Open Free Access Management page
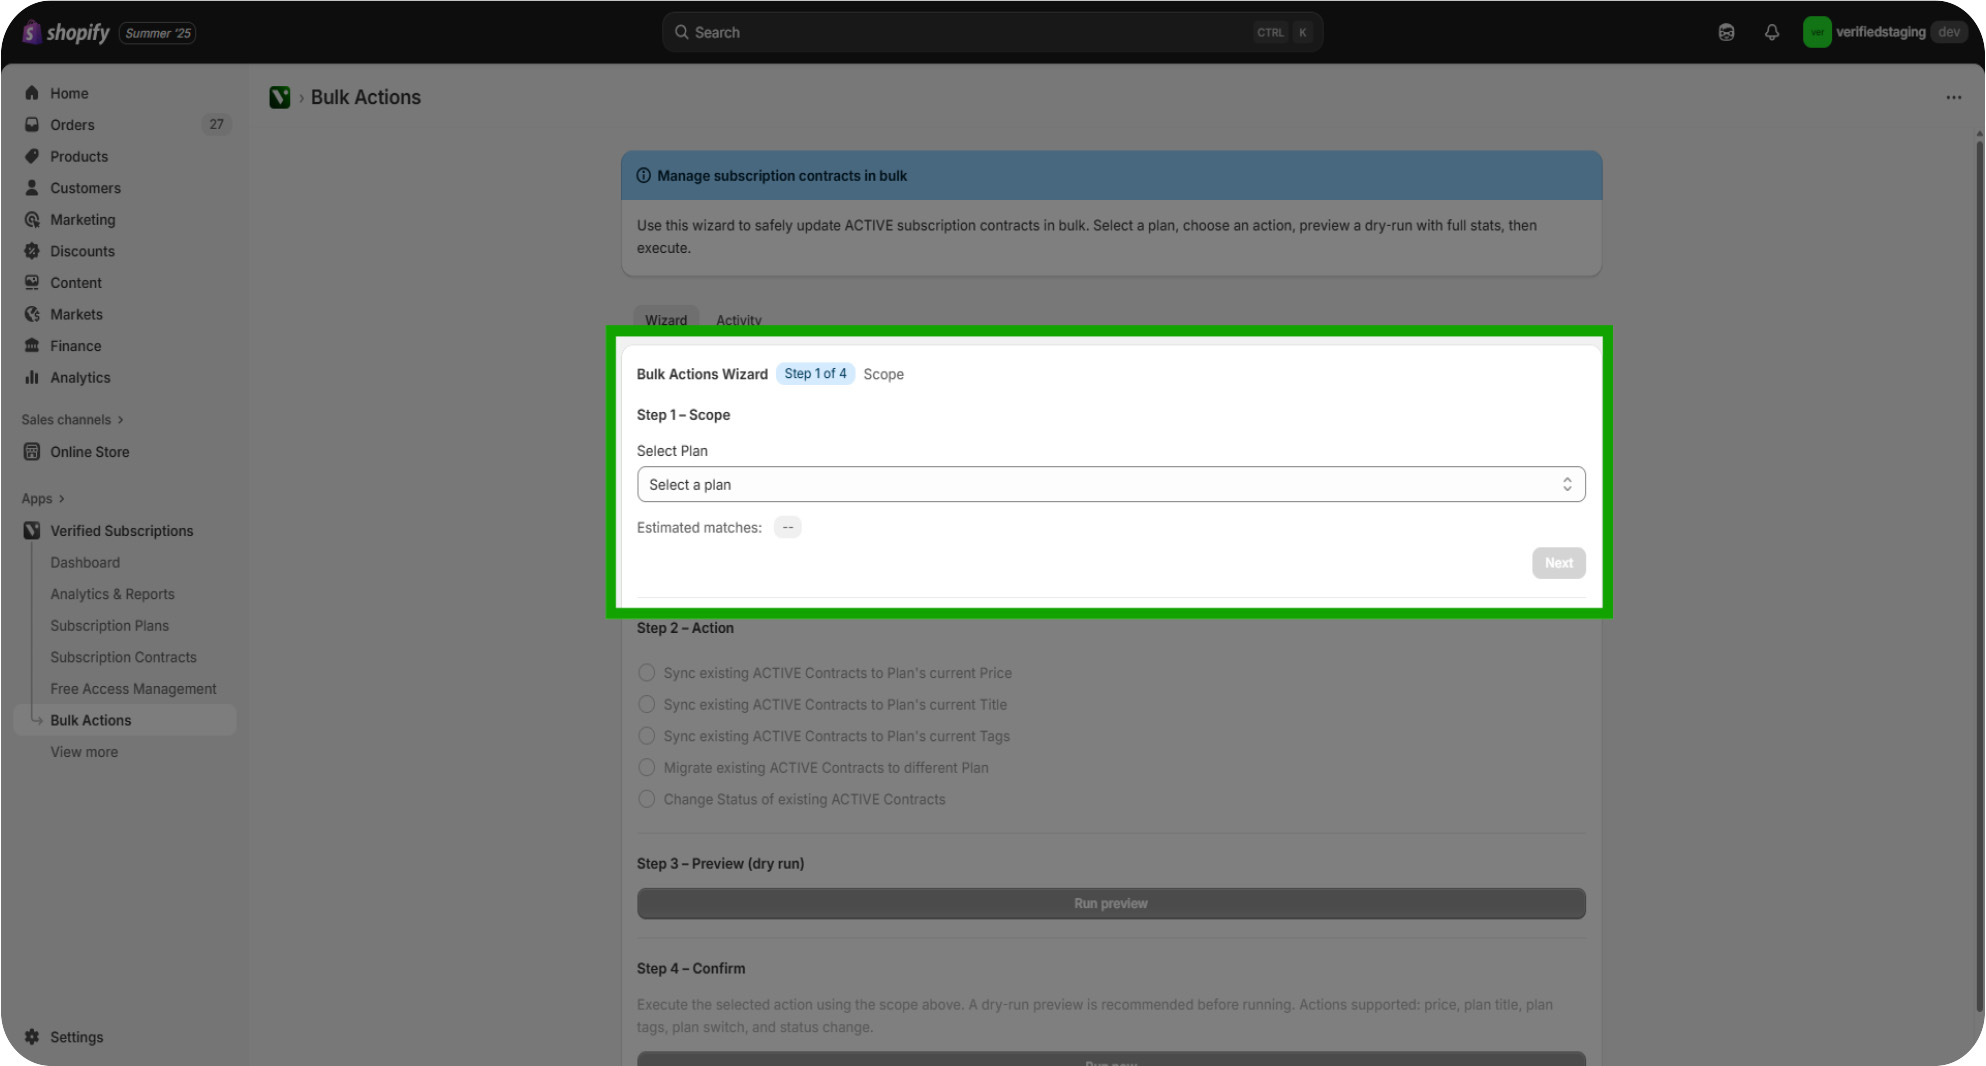1986x1066 pixels. coord(133,689)
